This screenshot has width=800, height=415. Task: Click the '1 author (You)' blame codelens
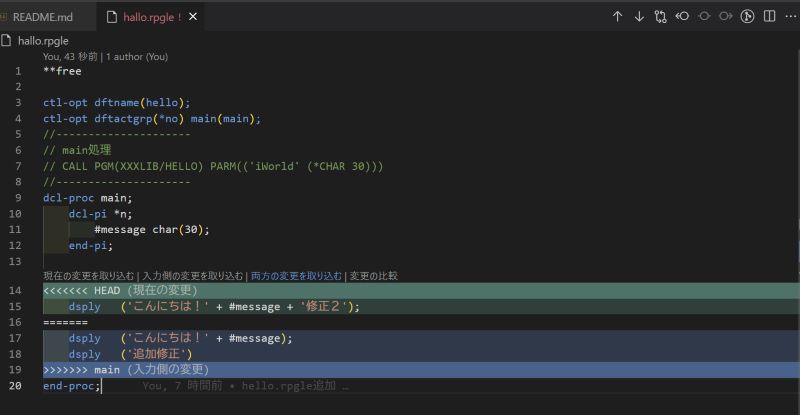137,57
